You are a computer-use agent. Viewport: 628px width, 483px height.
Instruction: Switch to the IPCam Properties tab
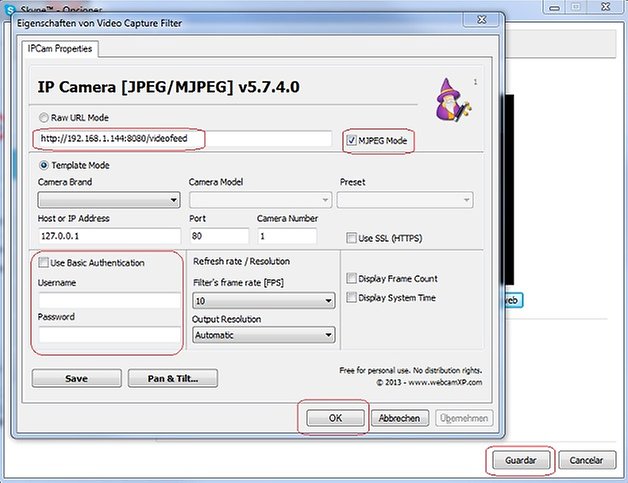pyautogui.click(x=60, y=49)
